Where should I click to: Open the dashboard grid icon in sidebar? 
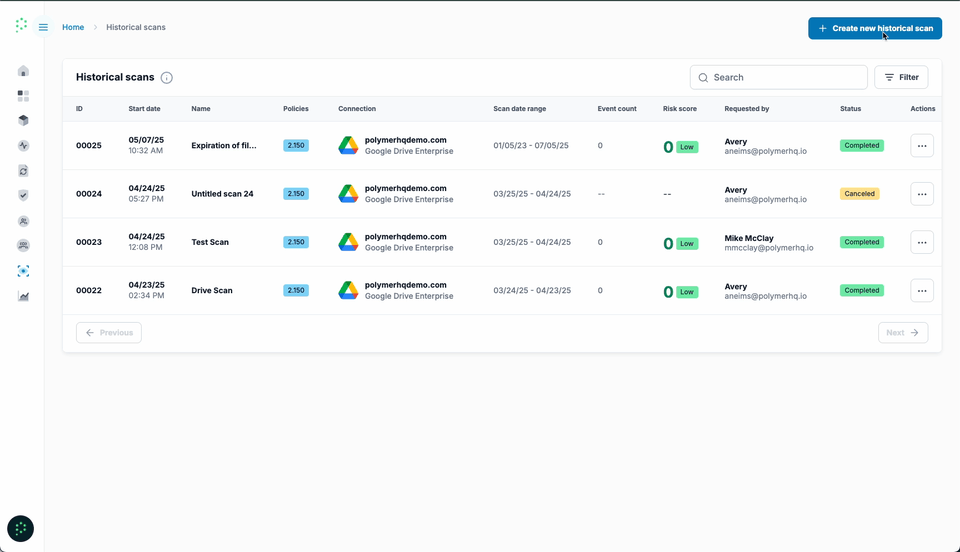(x=23, y=96)
